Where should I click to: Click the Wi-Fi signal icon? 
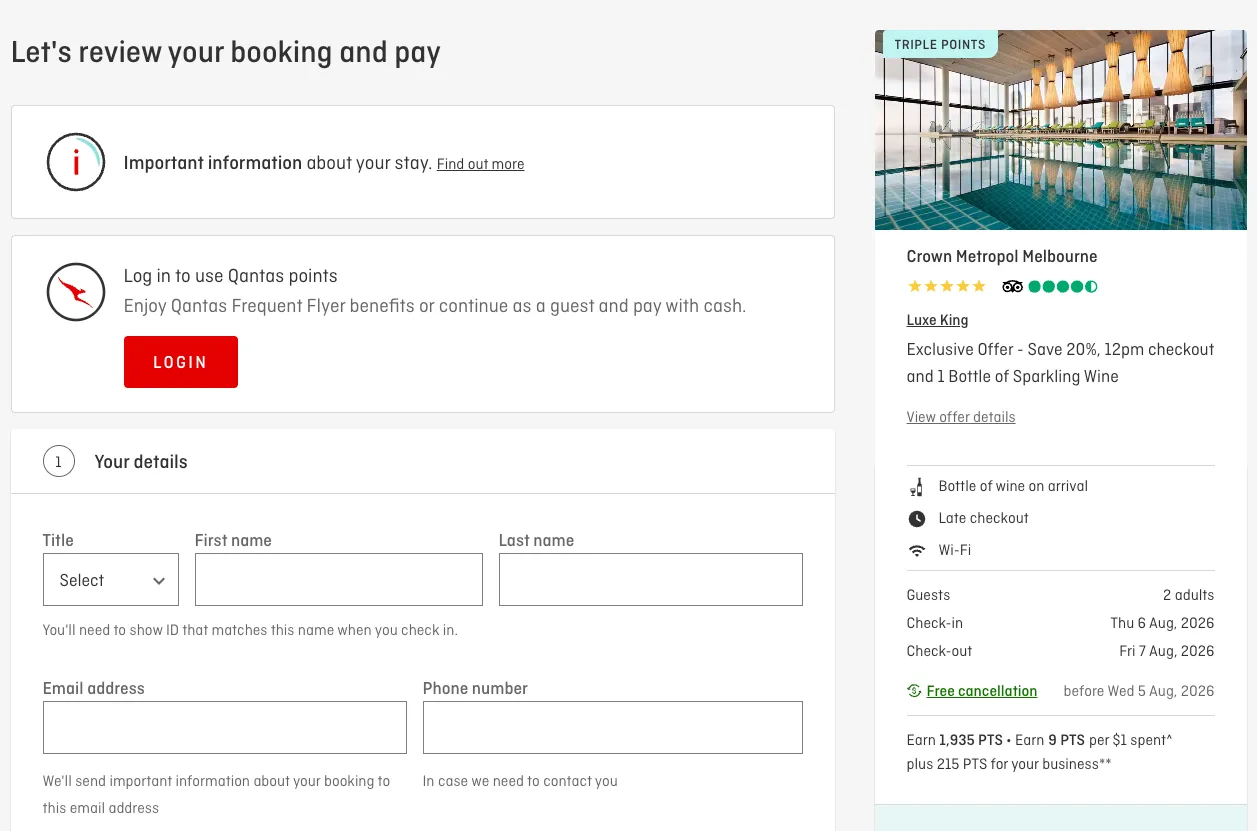(x=916, y=551)
